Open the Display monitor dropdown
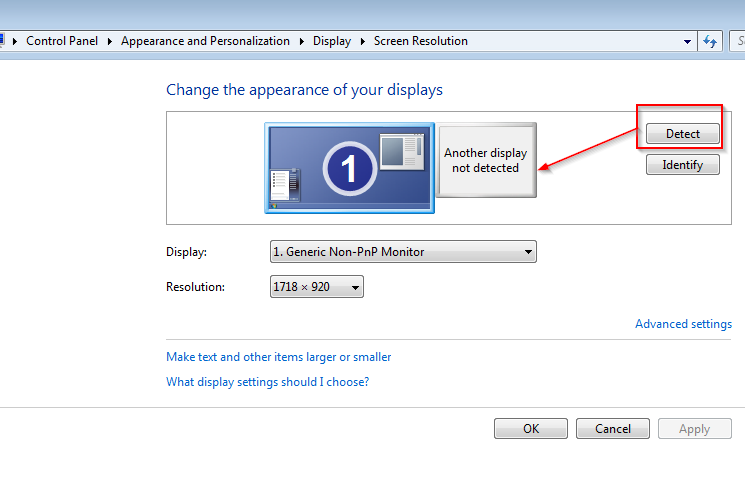Viewport: 745px width, 504px height. tap(403, 252)
